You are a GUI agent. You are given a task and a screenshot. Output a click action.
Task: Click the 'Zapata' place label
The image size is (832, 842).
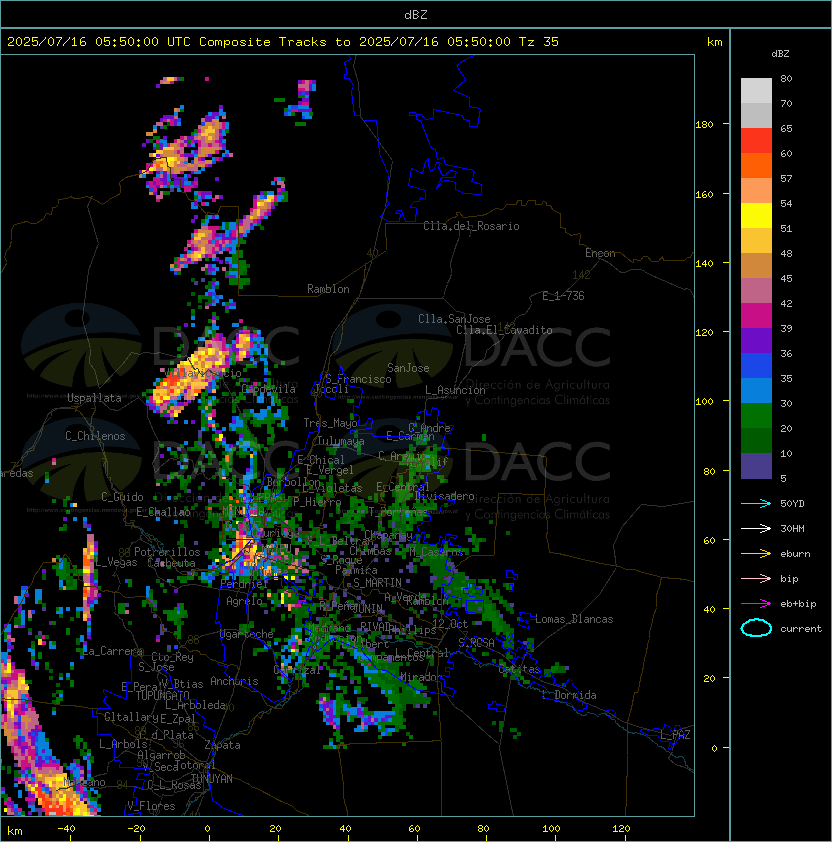pyautogui.click(x=222, y=745)
